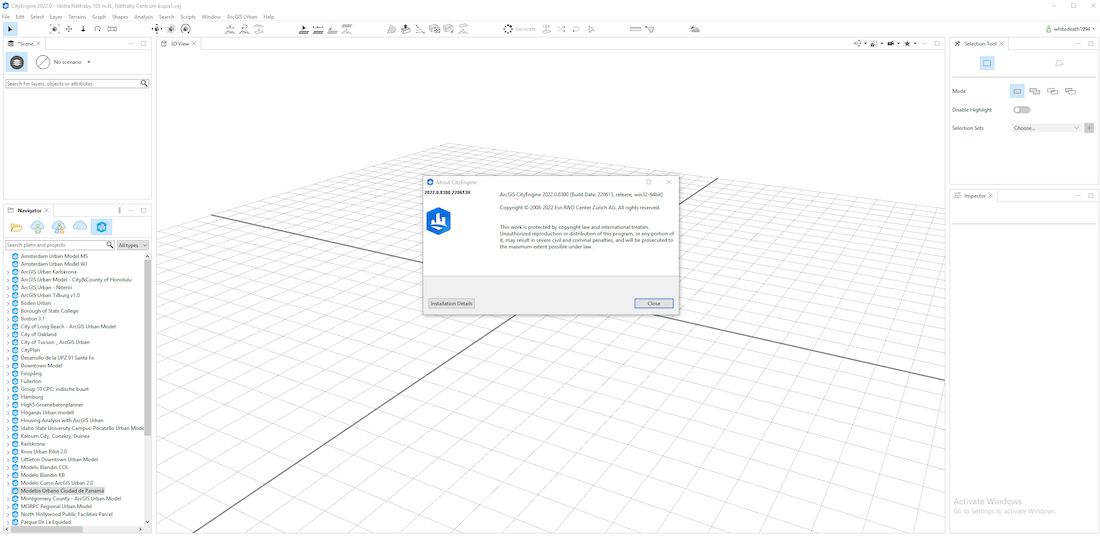Select the ArcGIS Urban icon in Navigator
The width and height of the screenshot is (1100, 536).
(x=101, y=226)
